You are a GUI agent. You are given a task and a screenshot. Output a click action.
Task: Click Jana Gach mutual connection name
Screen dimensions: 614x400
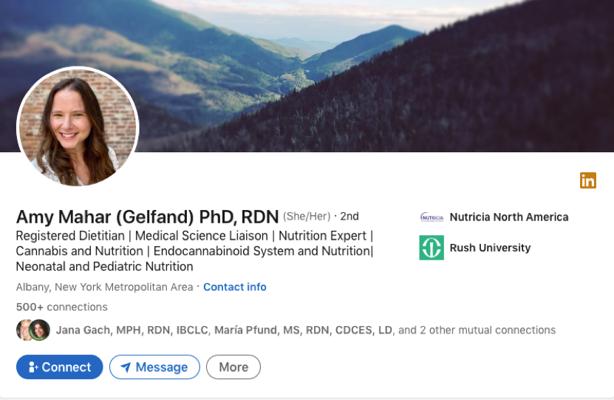click(132, 330)
